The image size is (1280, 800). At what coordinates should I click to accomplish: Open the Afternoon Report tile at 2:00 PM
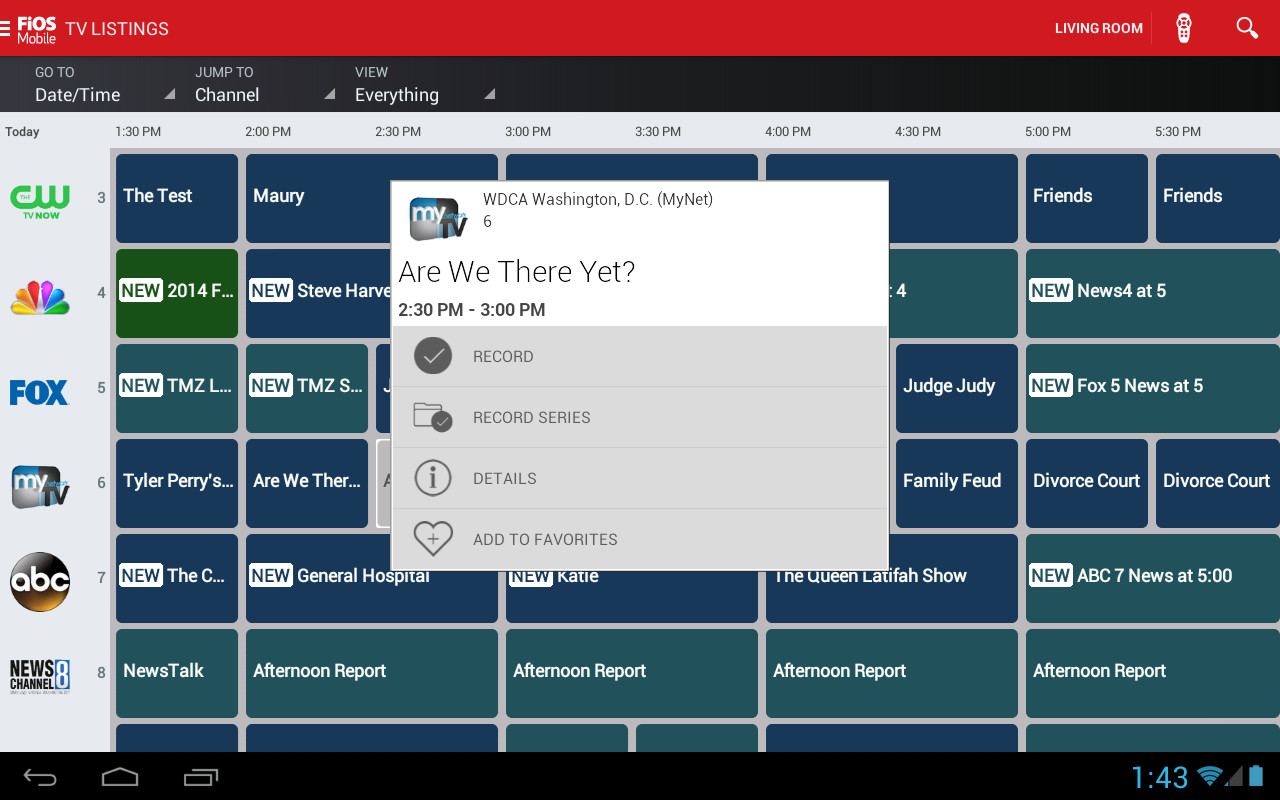372,673
